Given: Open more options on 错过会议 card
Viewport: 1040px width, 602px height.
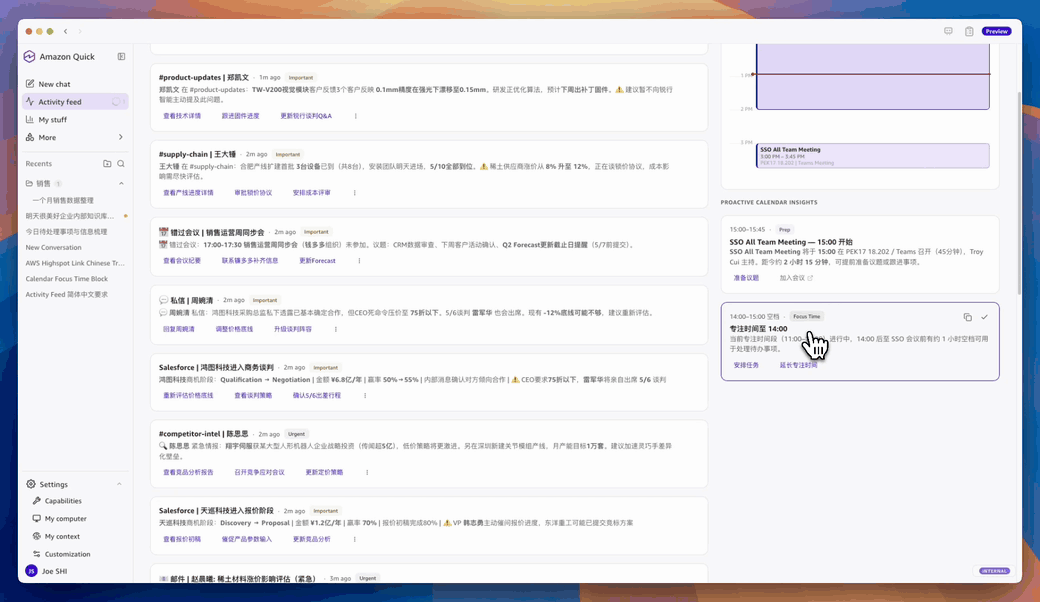Looking at the screenshot, I should pos(359,261).
